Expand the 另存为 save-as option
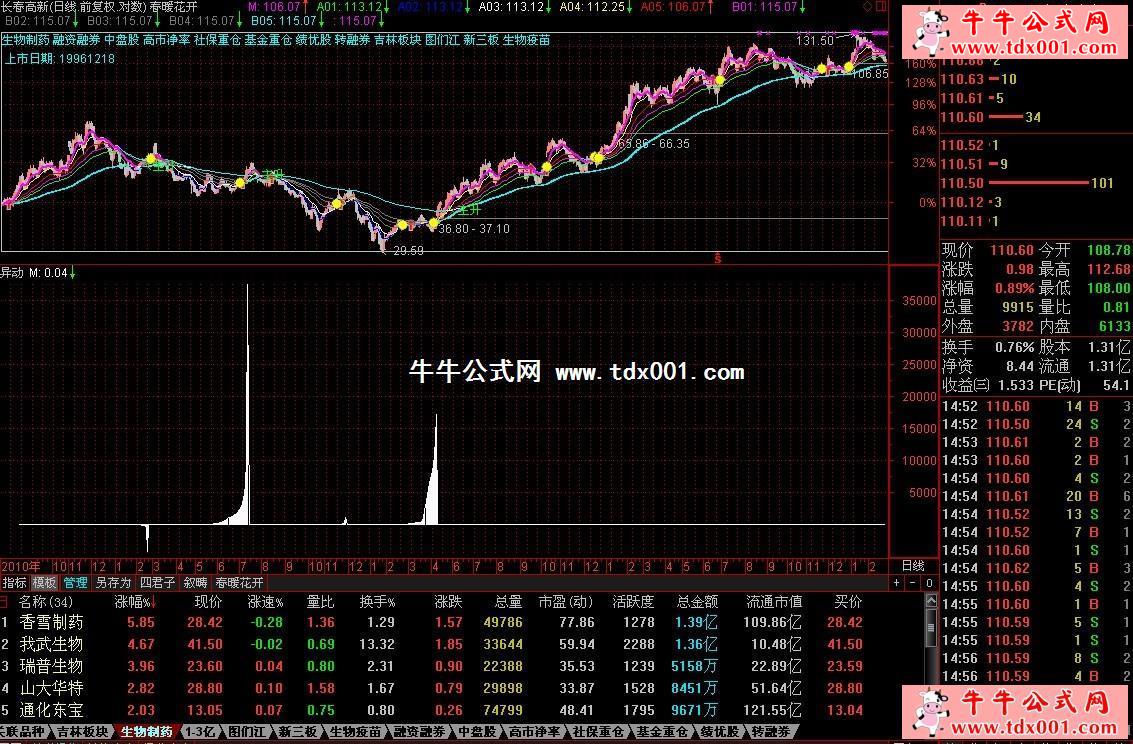This screenshot has height=744, width=1133. coord(113,582)
